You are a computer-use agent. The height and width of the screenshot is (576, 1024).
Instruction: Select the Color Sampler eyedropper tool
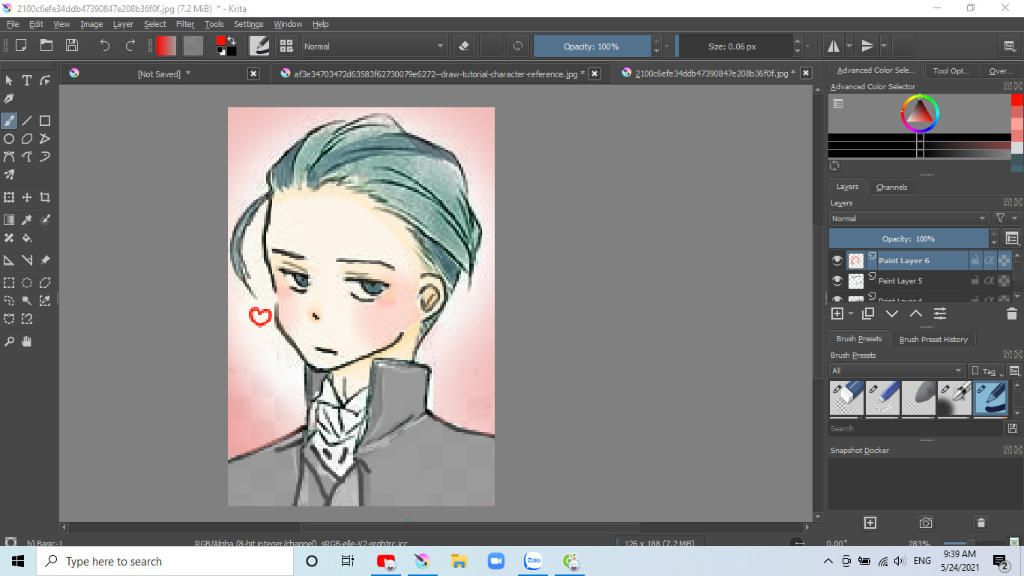(x=27, y=219)
